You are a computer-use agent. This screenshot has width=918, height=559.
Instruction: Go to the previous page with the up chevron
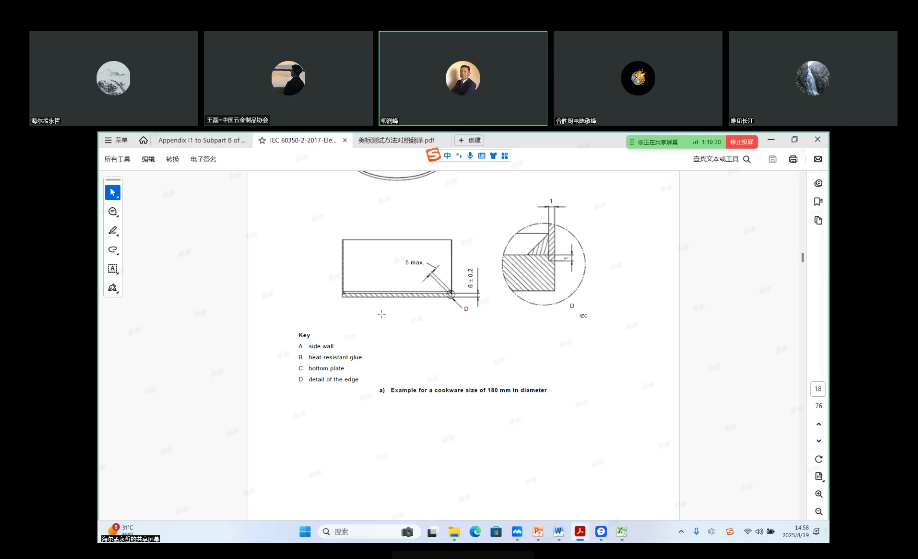coord(819,423)
